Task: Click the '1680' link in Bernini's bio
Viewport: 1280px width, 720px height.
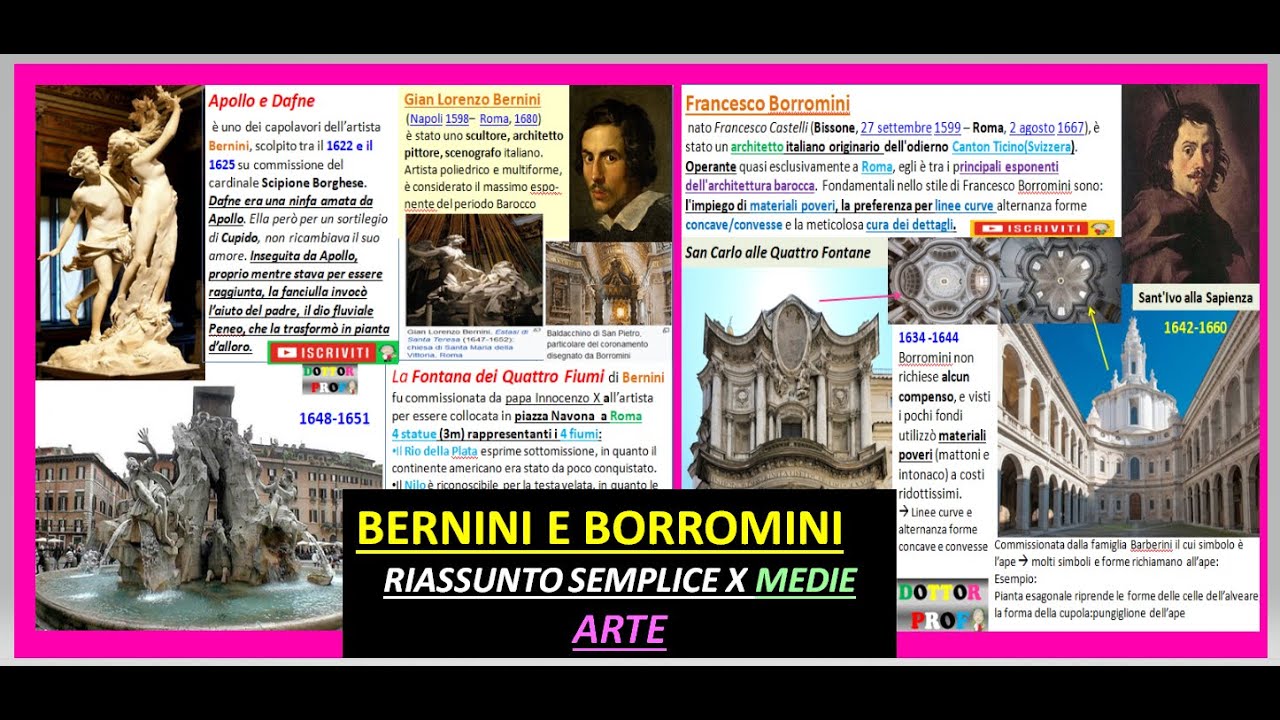Action: (526, 118)
